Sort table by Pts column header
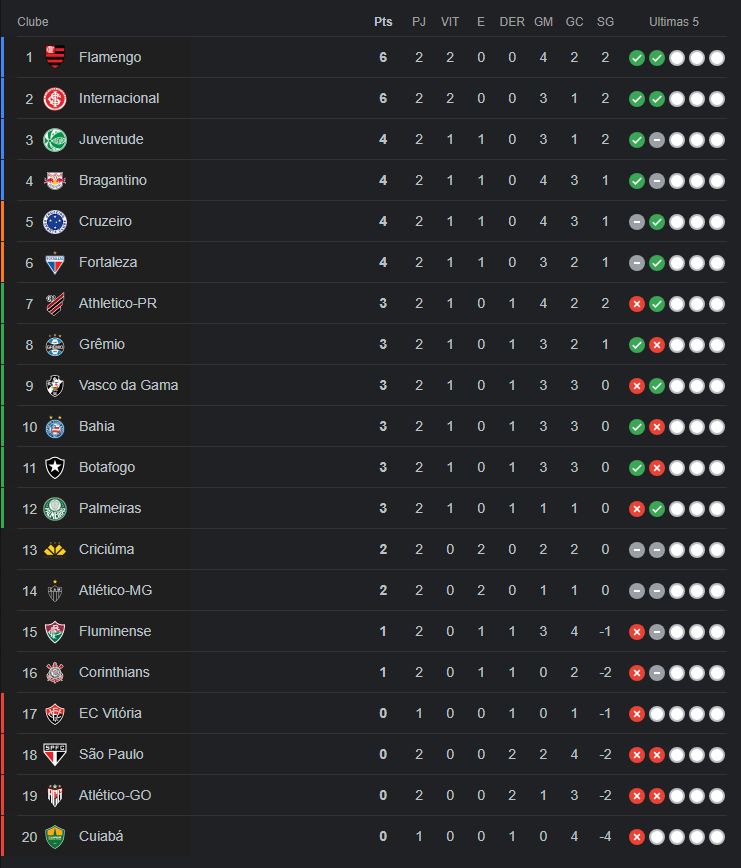 383,21
